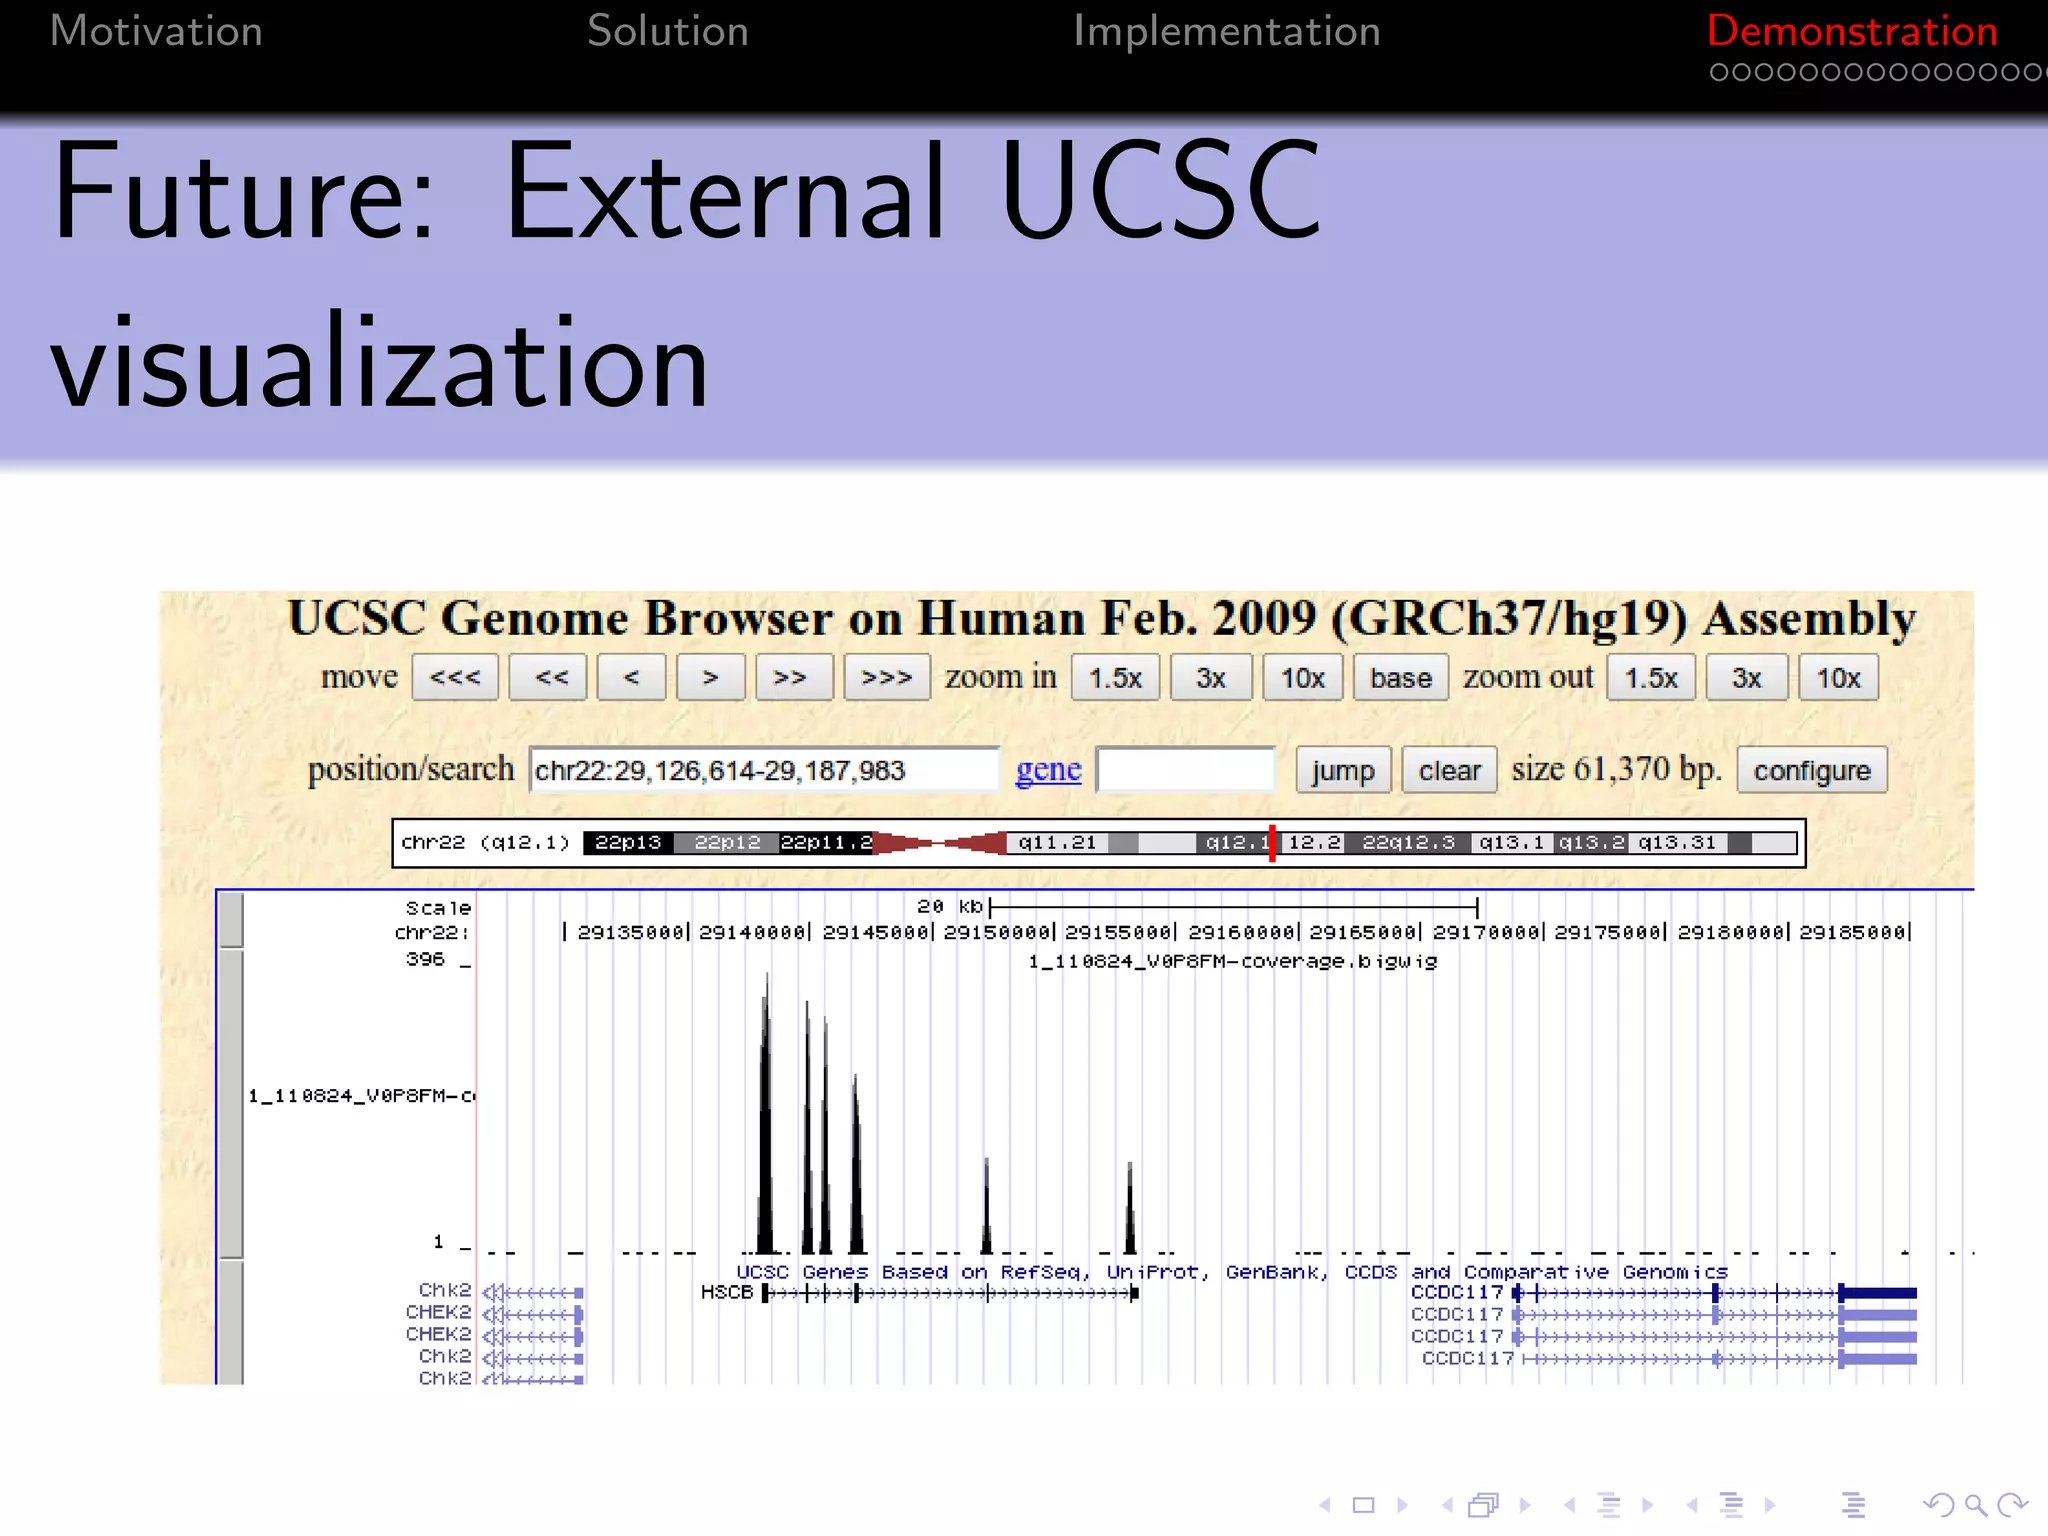Go to previous frame arrow
The width and height of the screenshot is (2048, 1536).
[x=1447, y=1505]
